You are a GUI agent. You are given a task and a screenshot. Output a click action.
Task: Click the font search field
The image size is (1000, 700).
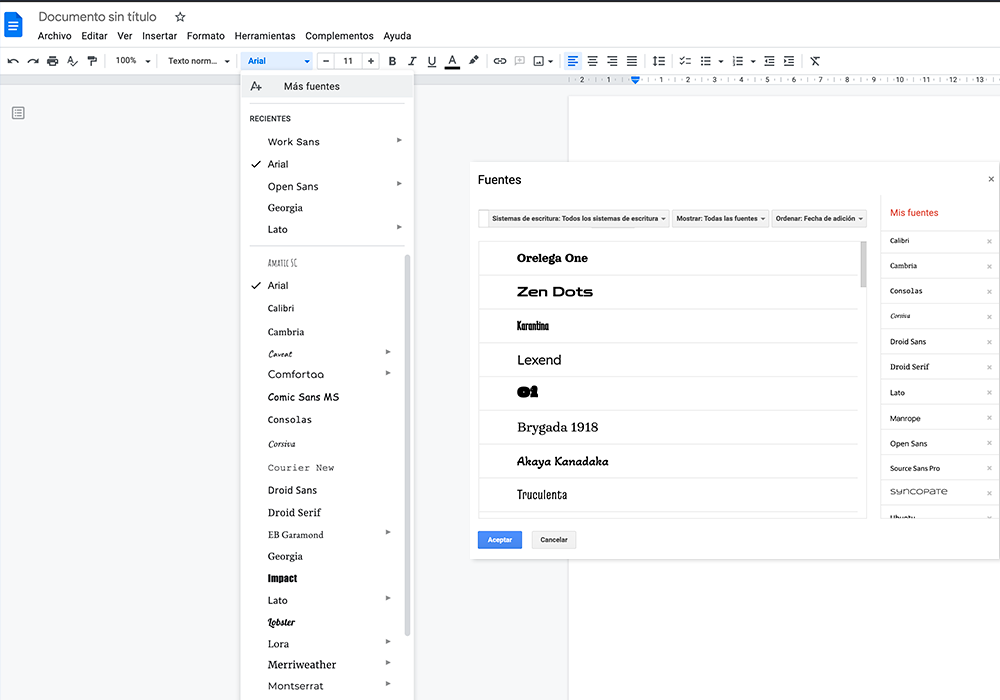(483, 218)
